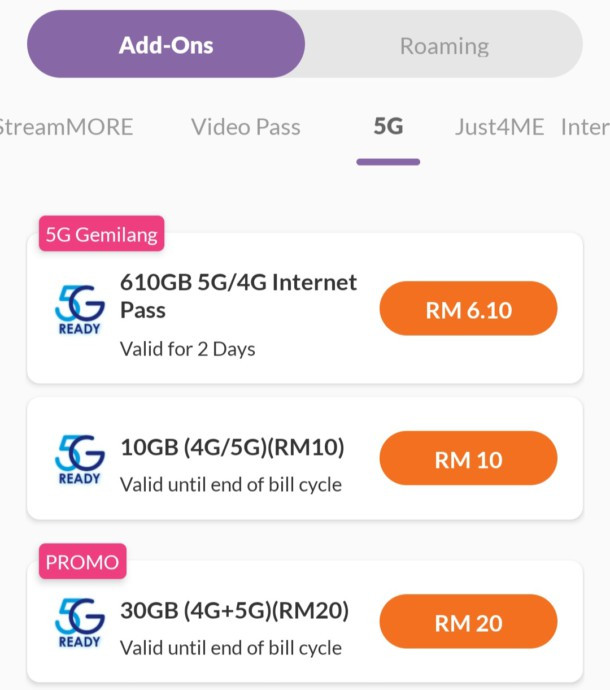Open 10GB (4G/5G)(RM10) plan details
Image resolution: width=610 pixels, height=690 pixels.
click(x=232, y=448)
